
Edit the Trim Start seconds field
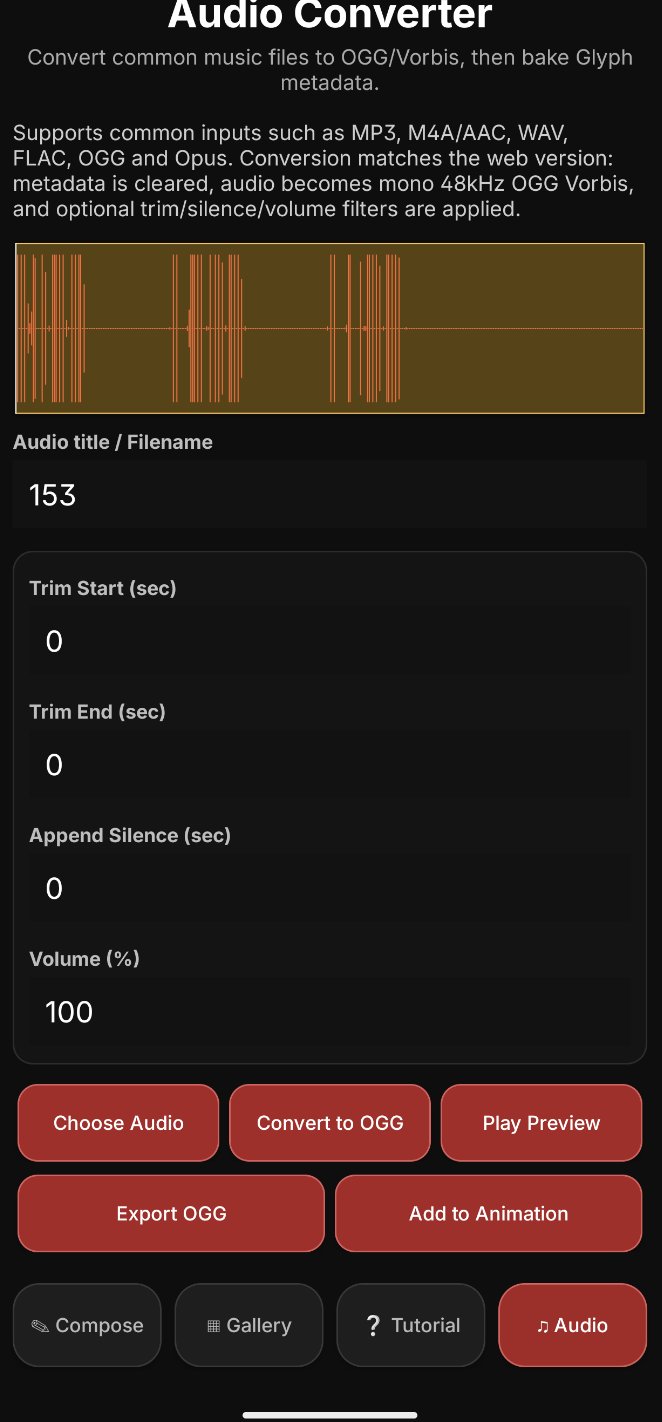330,641
